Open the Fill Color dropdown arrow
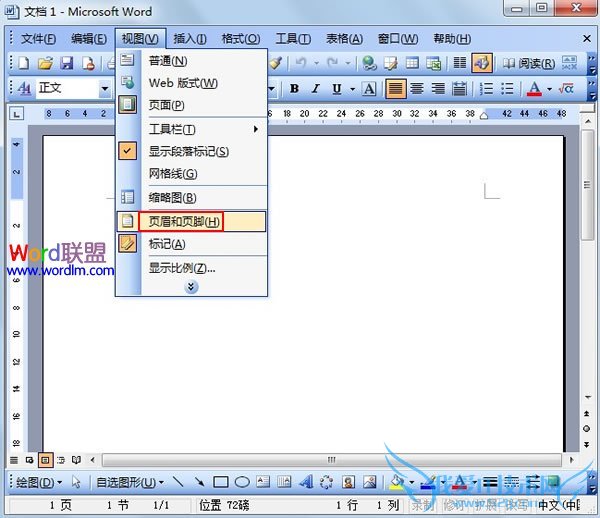600x518 pixels. coord(412,482)
